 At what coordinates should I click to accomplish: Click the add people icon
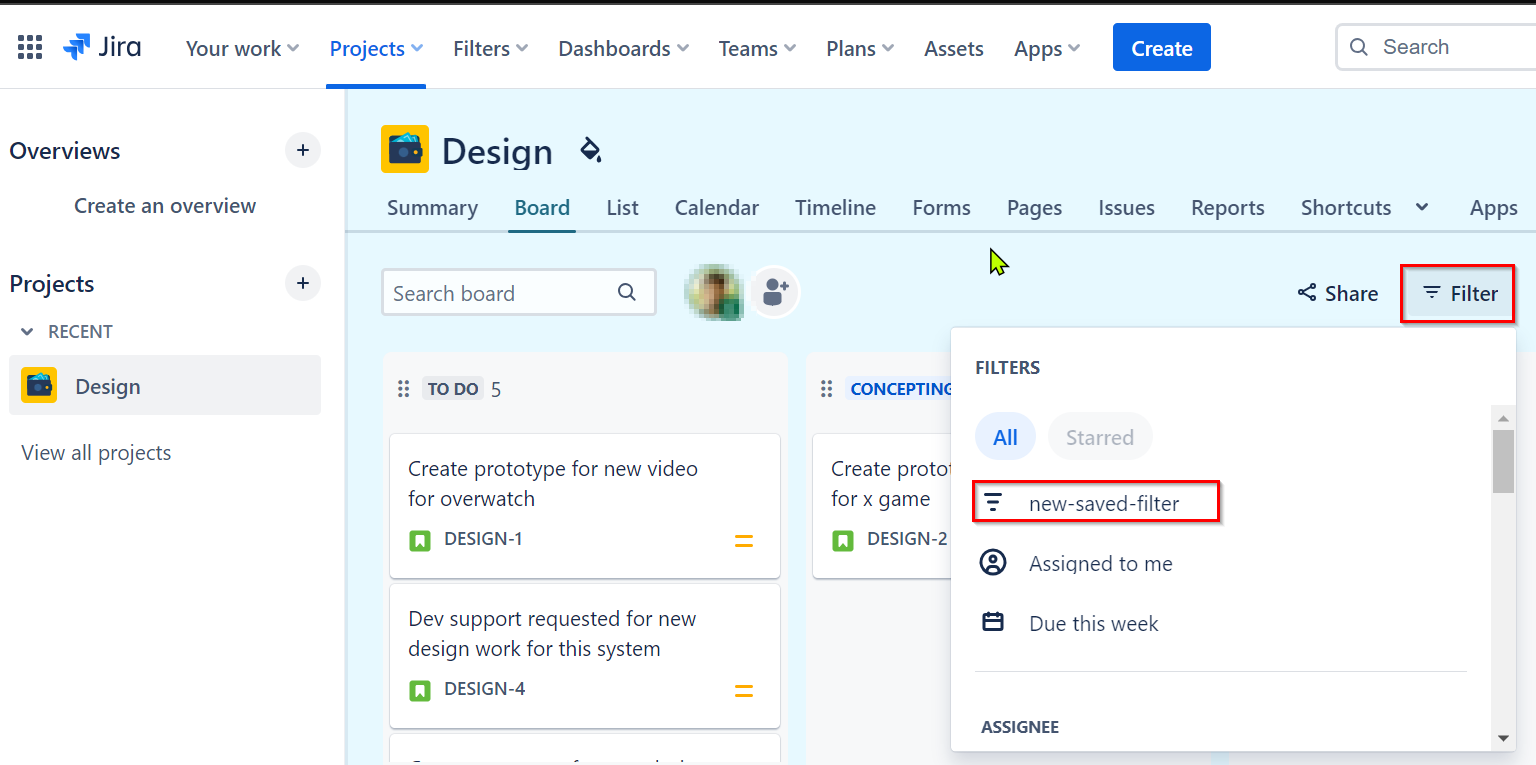tap(775, 292)
